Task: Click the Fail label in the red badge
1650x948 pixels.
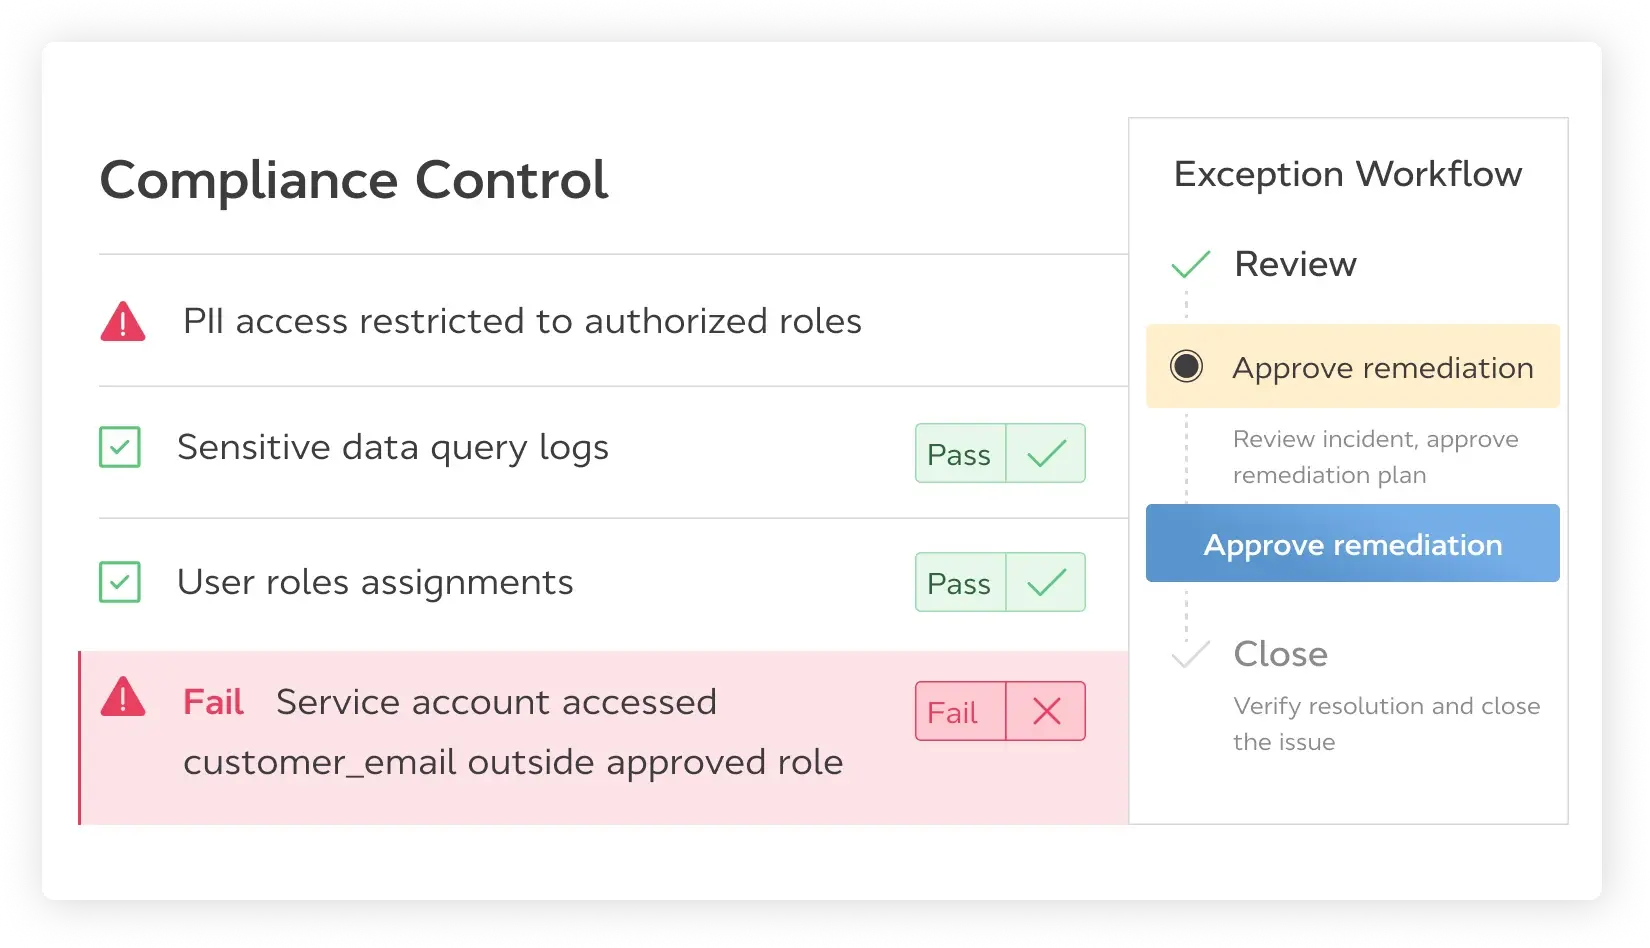Action: click(953, 712)
